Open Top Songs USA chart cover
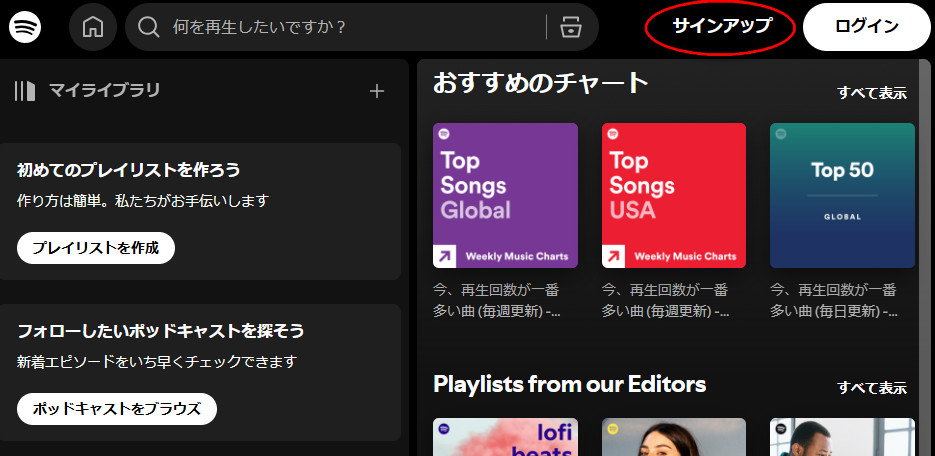The width and height of the screenshot is (935, 456). coord(674,196)
